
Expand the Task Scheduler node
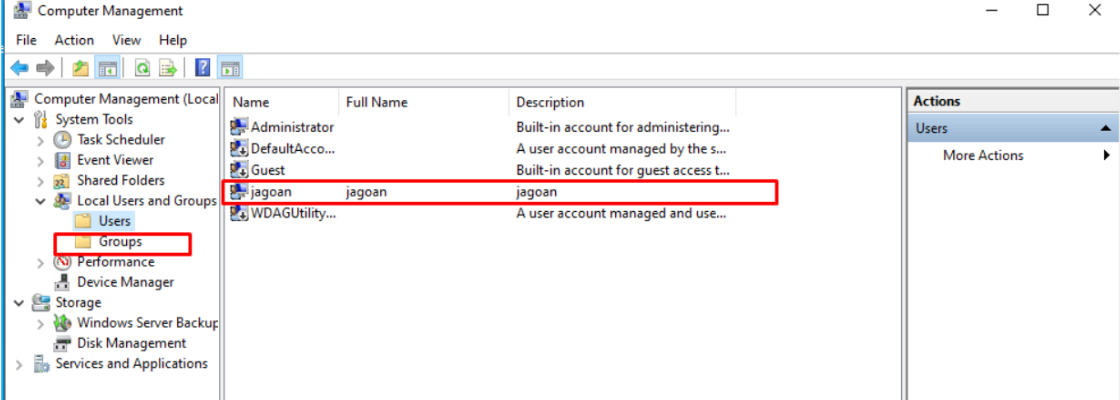(41, 140)
